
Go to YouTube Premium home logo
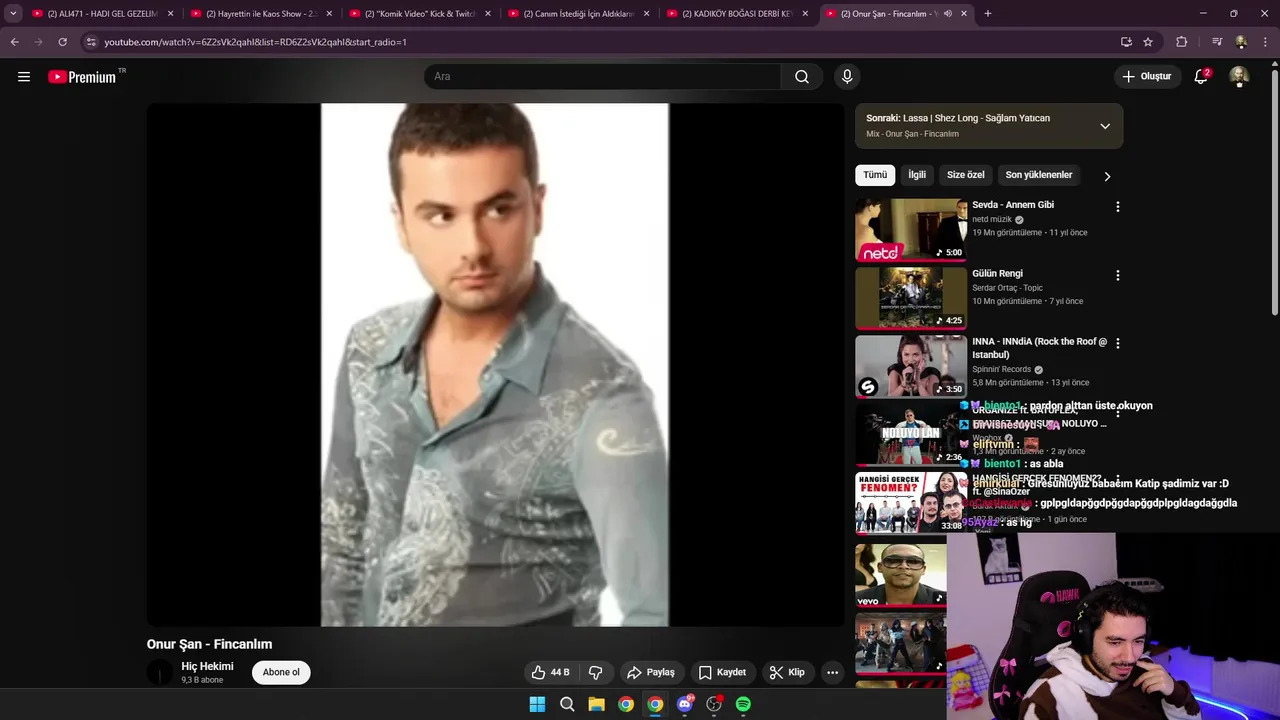83,77
